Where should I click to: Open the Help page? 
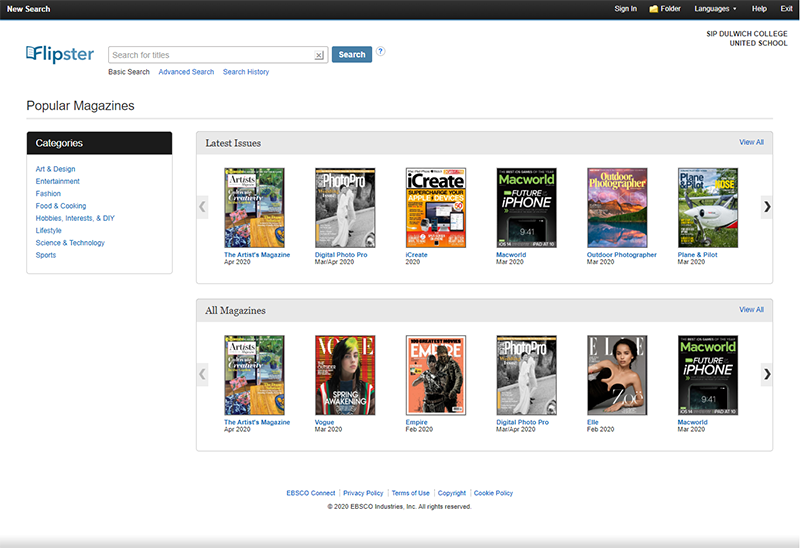coord(759,9)
